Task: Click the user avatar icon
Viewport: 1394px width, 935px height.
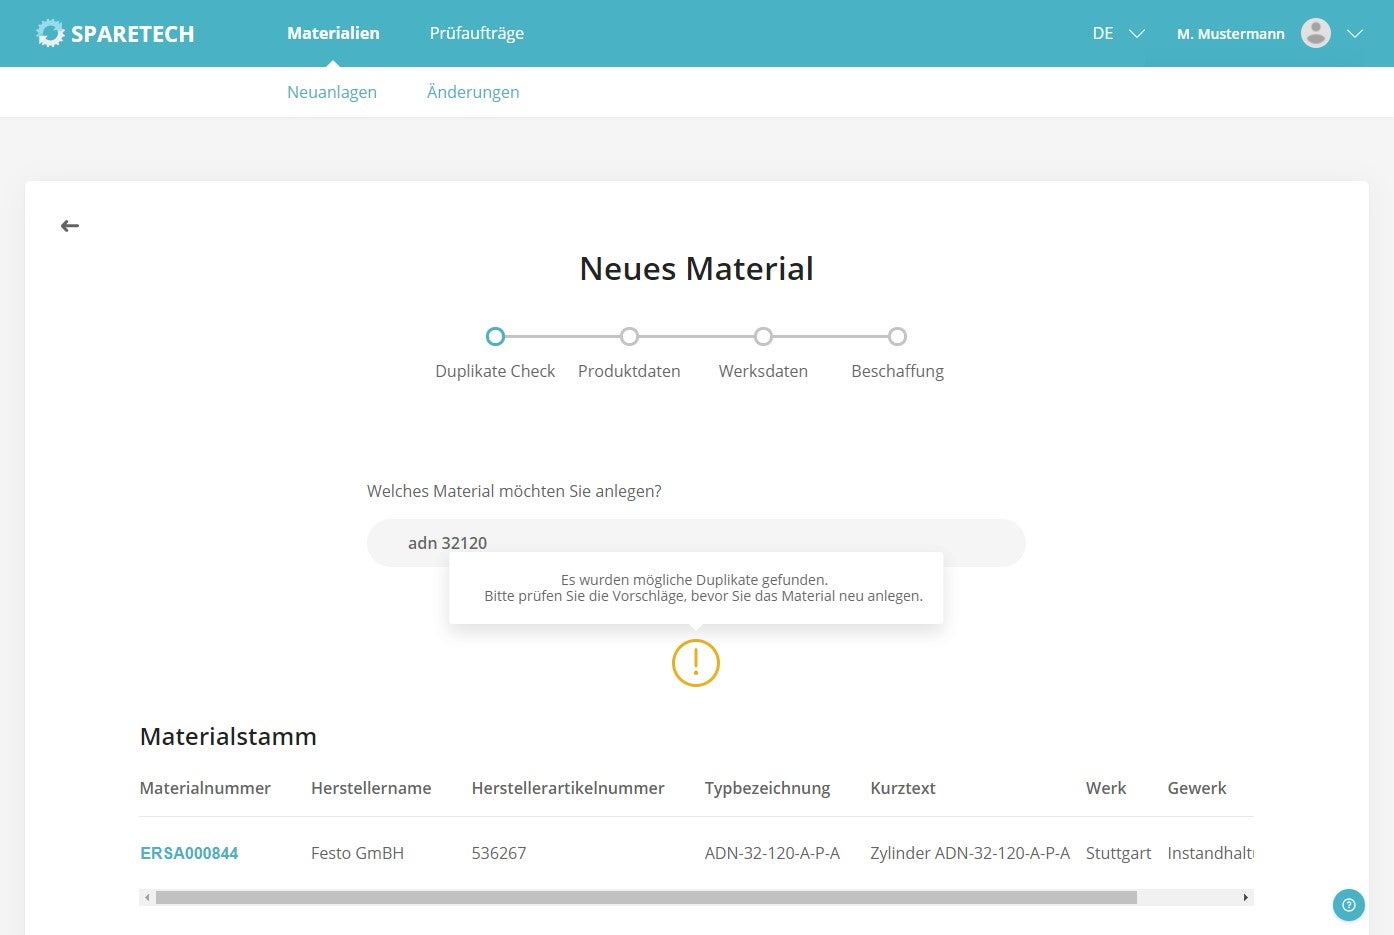Action: (1315, 33)
